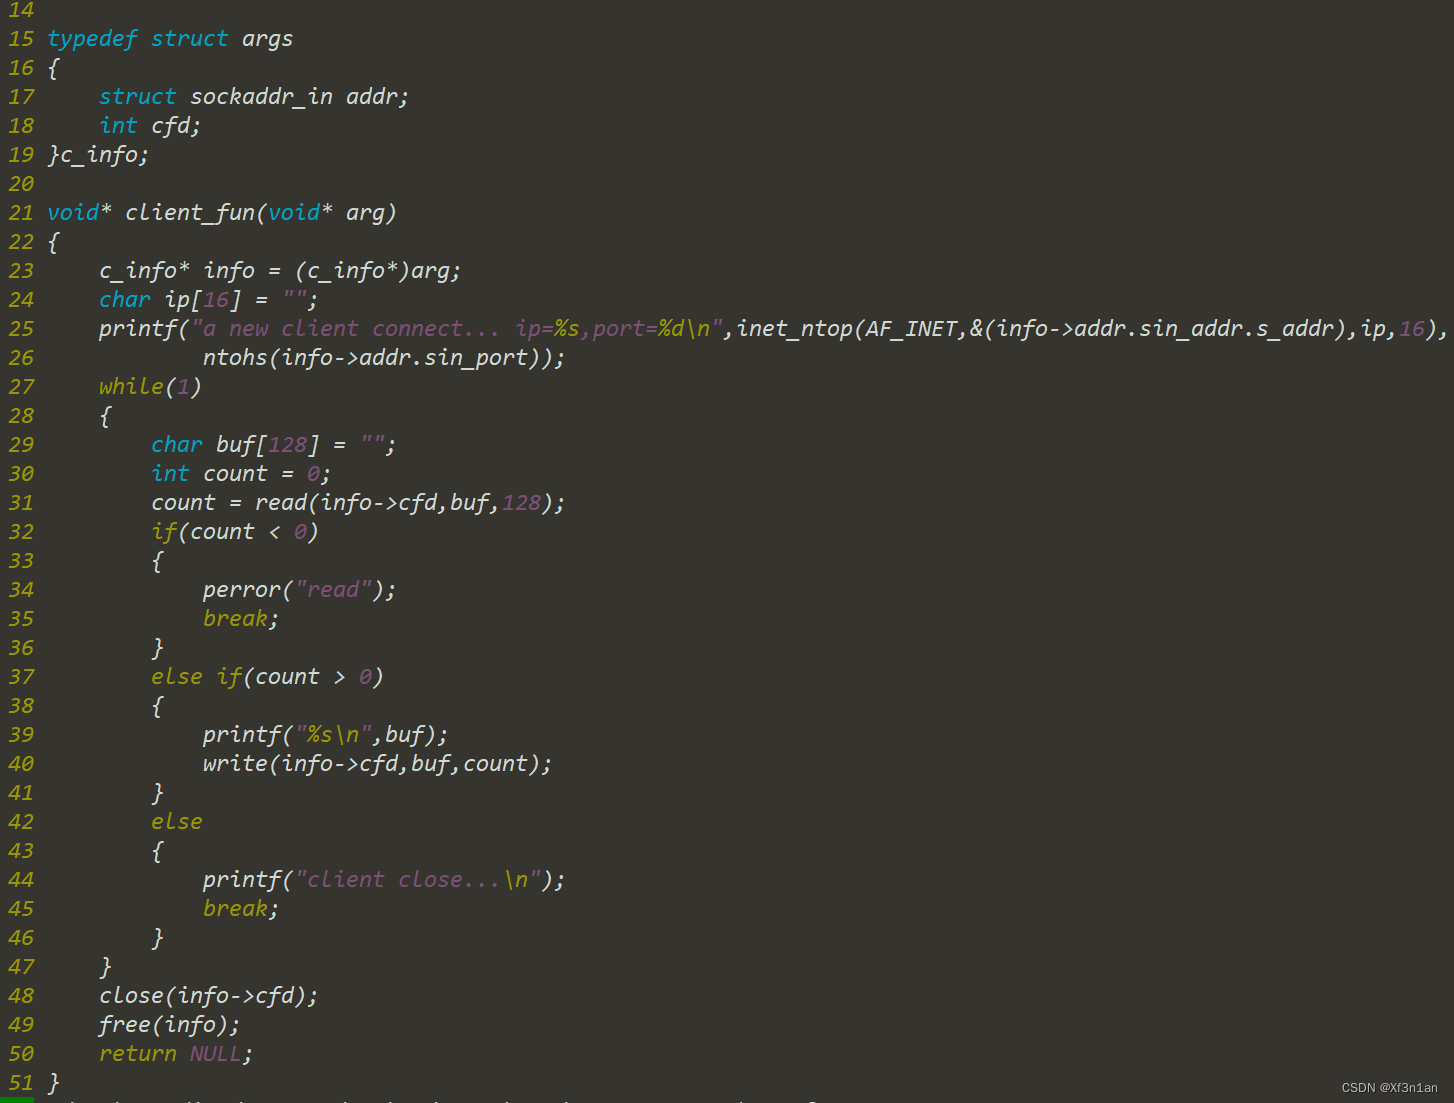The image size is (1454, 1103).
Task: Click line number 15 in the gutter
Action: [x=21, y=39]
